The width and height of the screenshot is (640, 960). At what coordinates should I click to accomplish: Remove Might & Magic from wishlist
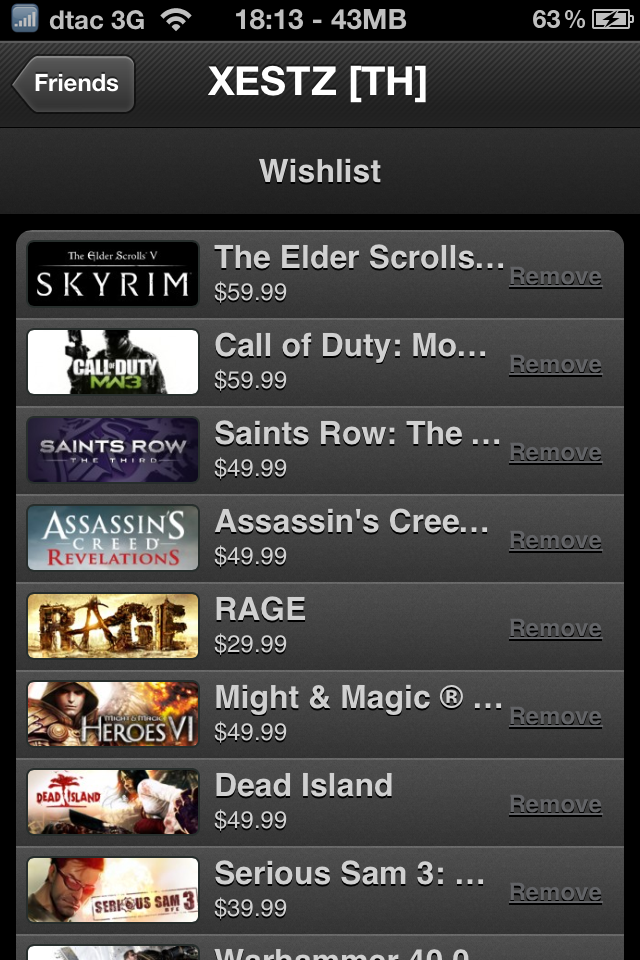[x=555, y=717]
